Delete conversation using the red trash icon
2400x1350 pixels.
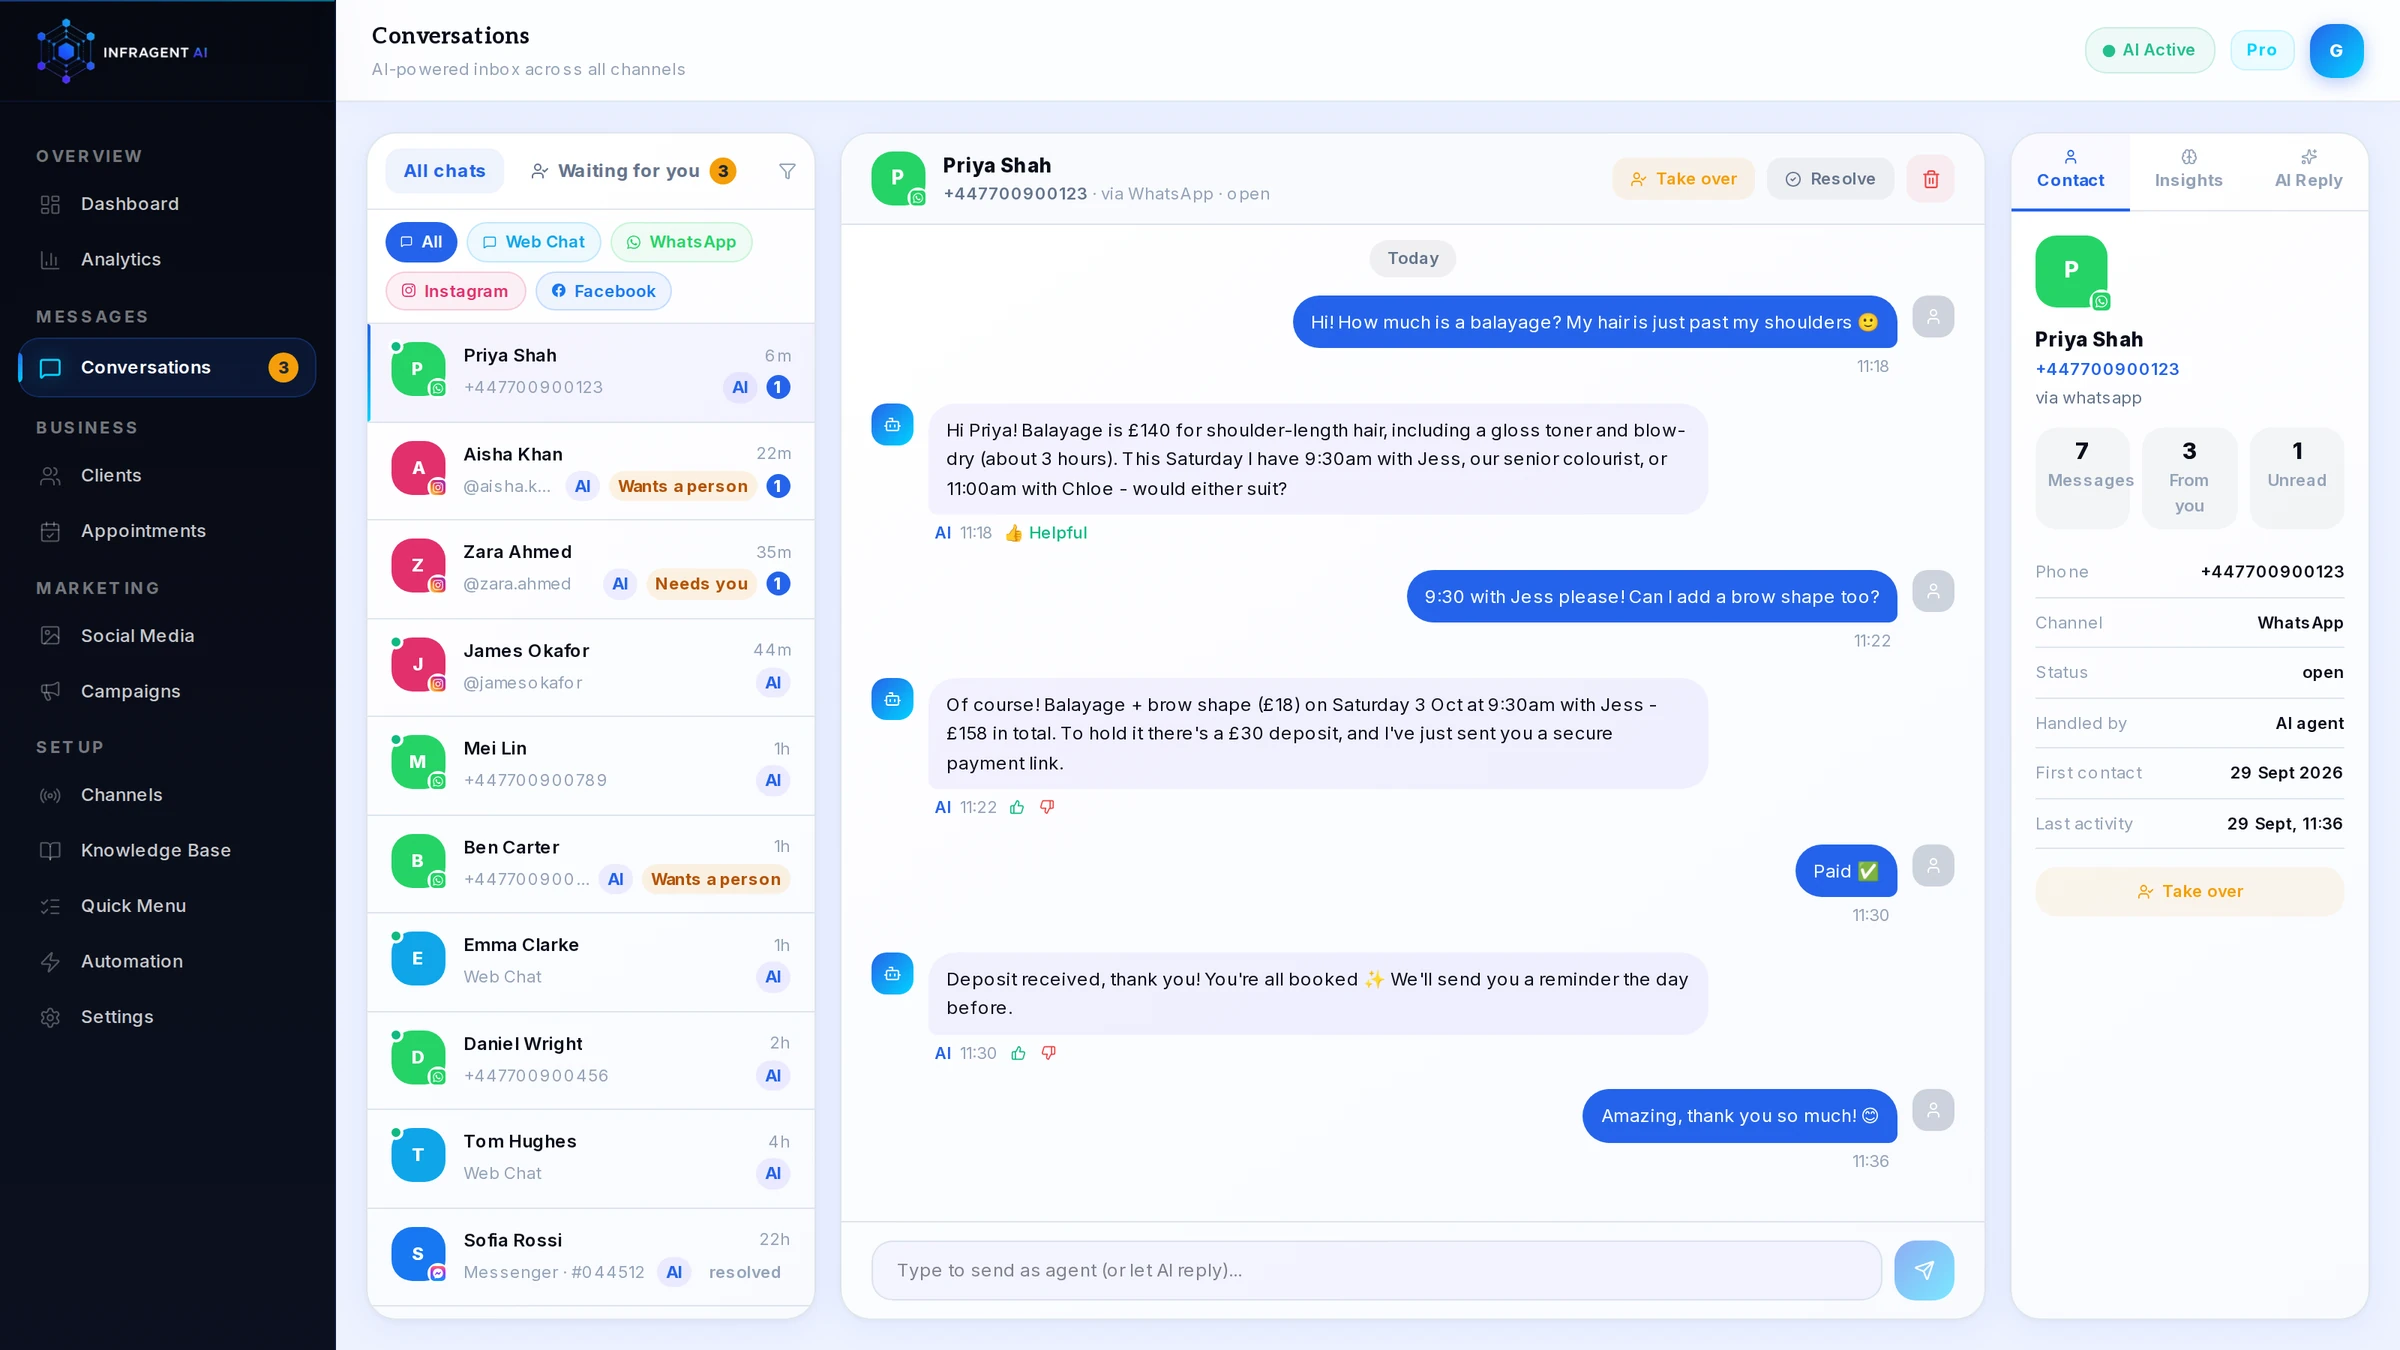(x=1930, y=179)
